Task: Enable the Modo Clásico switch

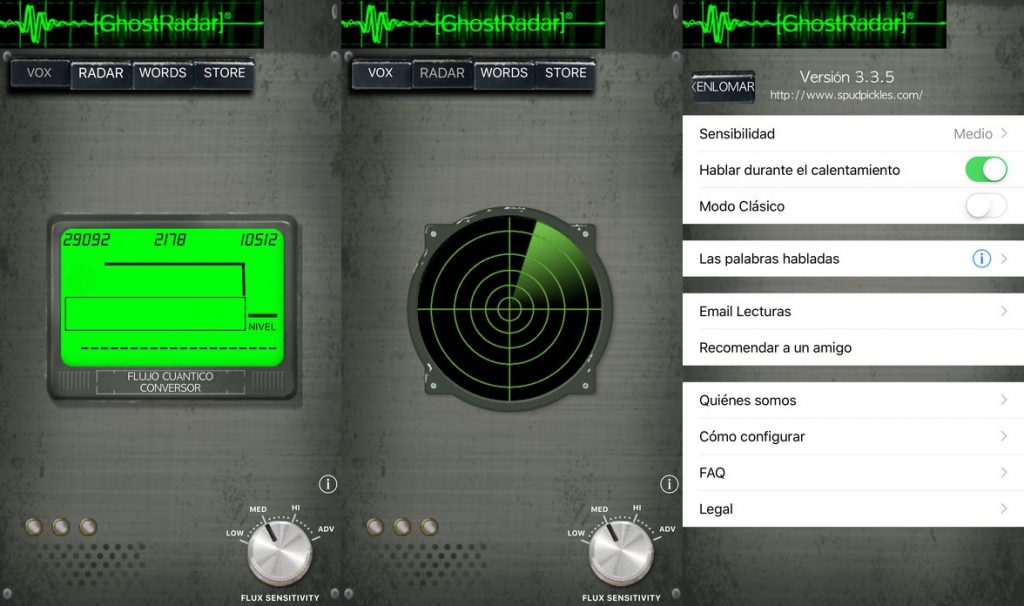Action: [x=985, y=206]
